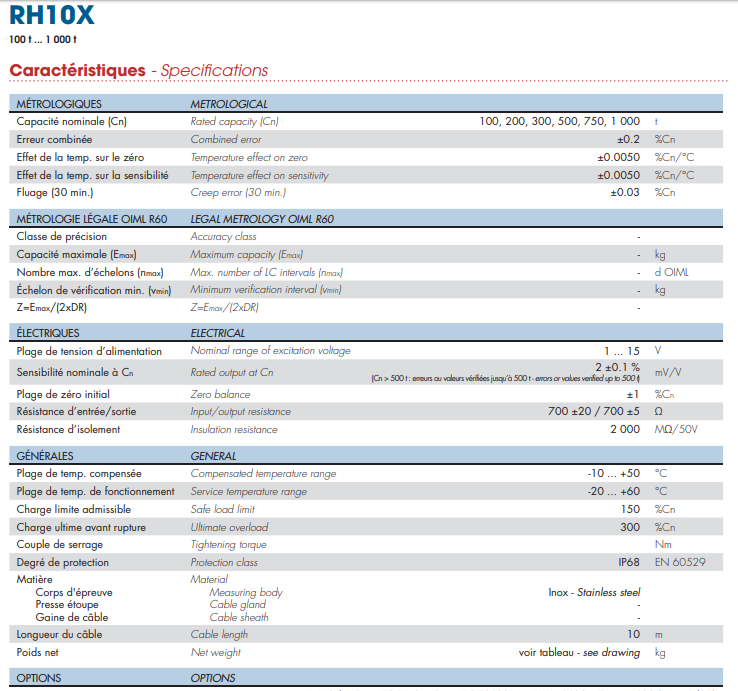The image size is (738, 691).
Task: Select the "EN 60529" standard text
Action: [x=680, y=563]
